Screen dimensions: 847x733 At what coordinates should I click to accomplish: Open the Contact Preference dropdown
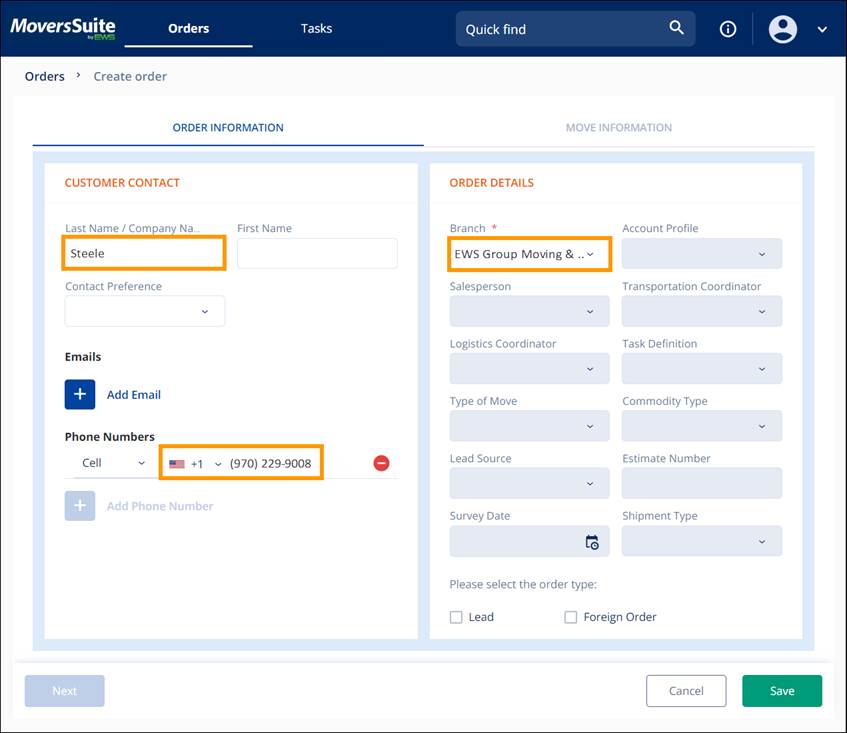coord(143,311)
